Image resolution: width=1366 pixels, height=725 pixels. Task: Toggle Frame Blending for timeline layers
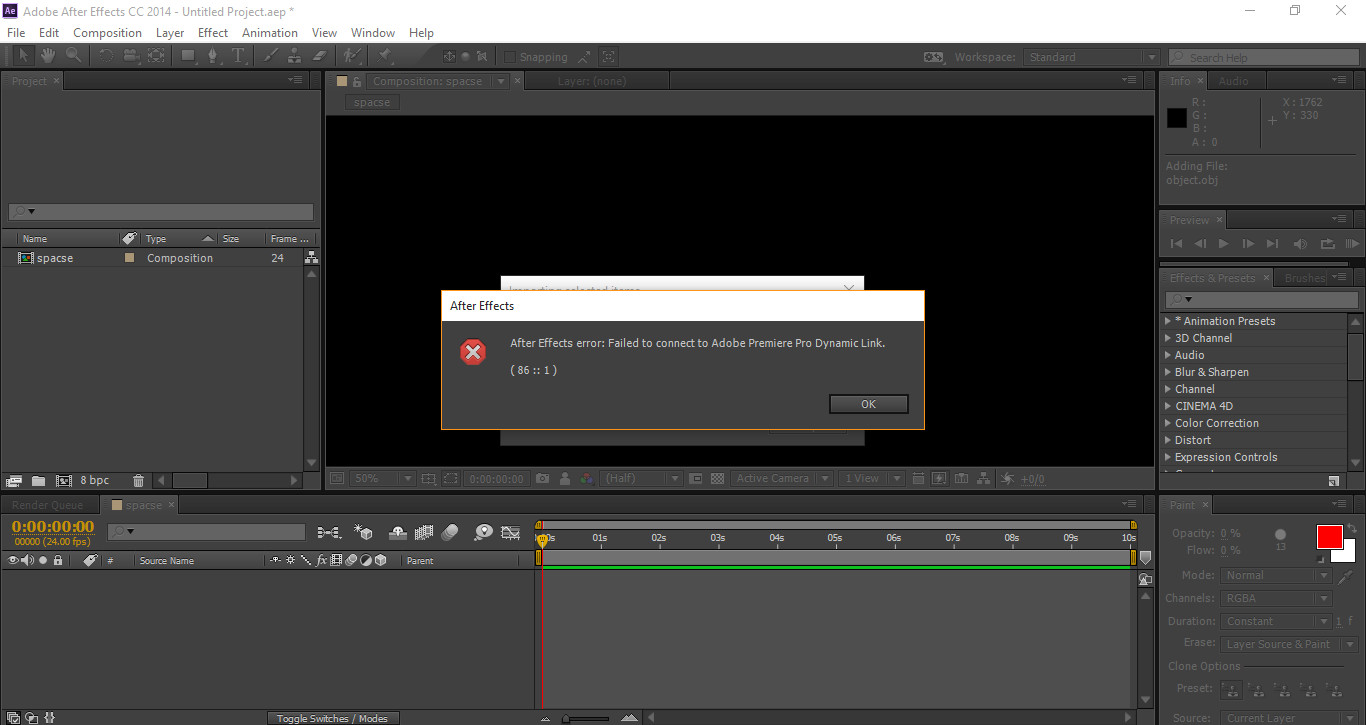[424, 533]
